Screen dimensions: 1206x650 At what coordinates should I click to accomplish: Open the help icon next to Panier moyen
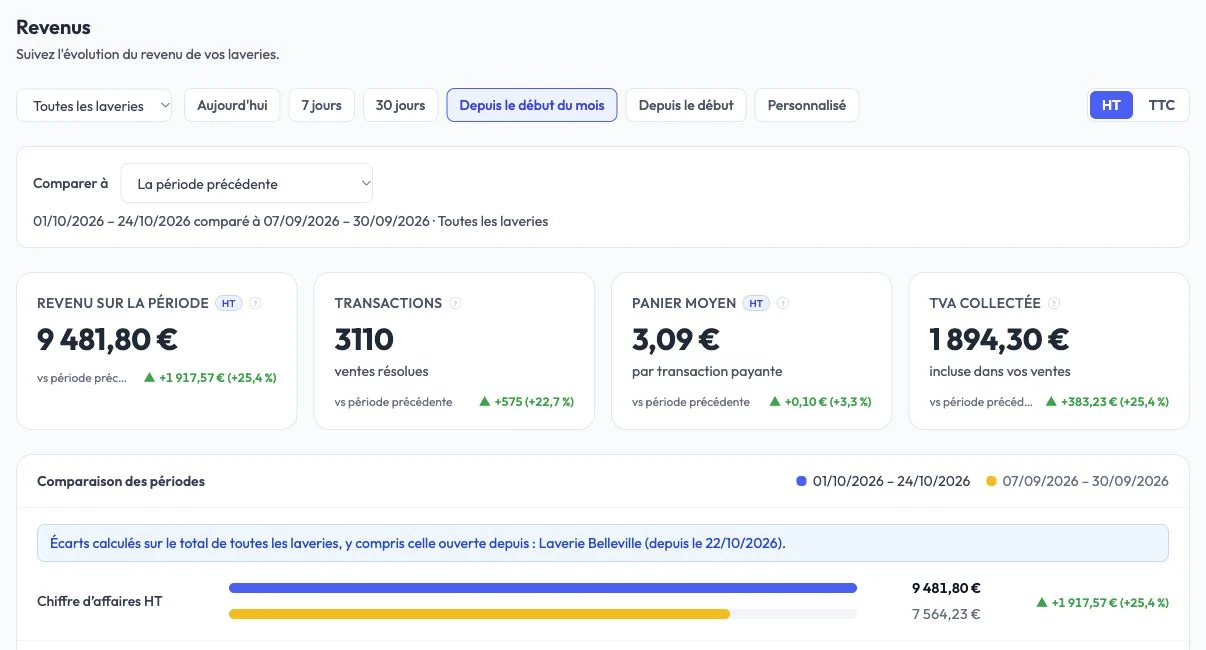pyautogui.click(x=783, y=303)
